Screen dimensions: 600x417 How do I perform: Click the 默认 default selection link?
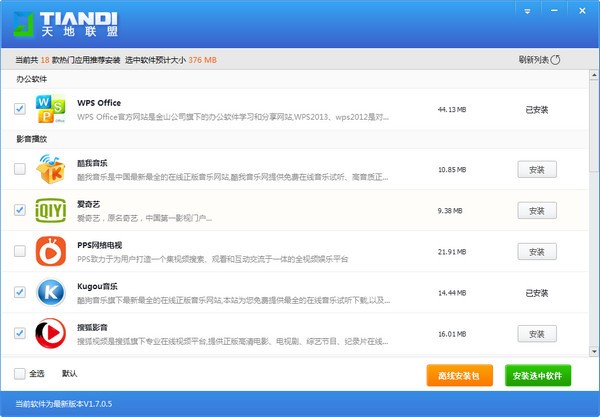click(69, 373)
